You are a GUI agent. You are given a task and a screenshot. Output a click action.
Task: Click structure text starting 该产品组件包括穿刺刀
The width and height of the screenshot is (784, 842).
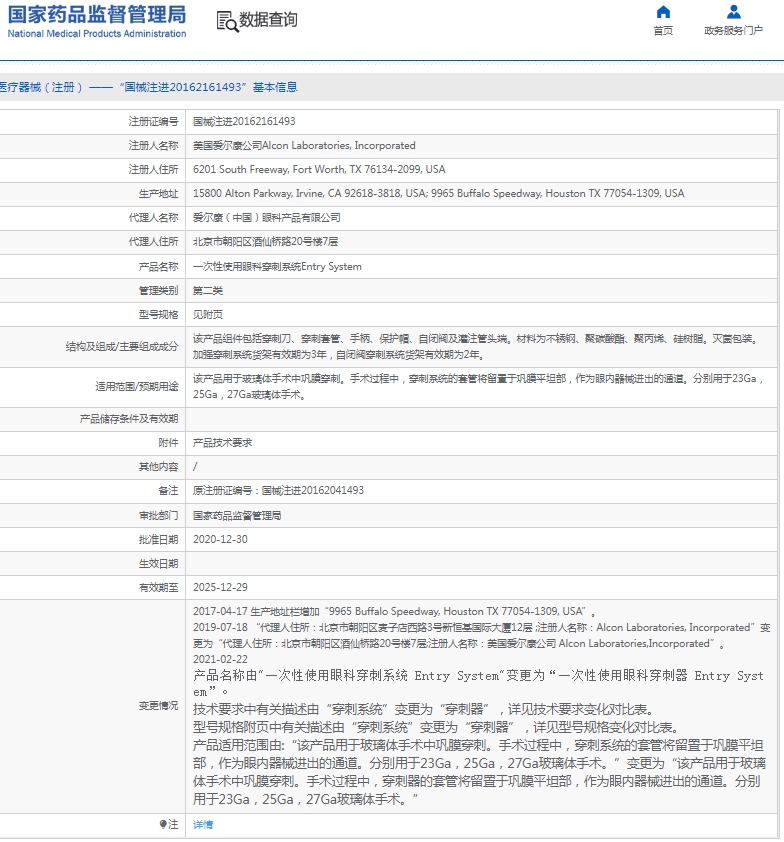click(x=475, y=347)
